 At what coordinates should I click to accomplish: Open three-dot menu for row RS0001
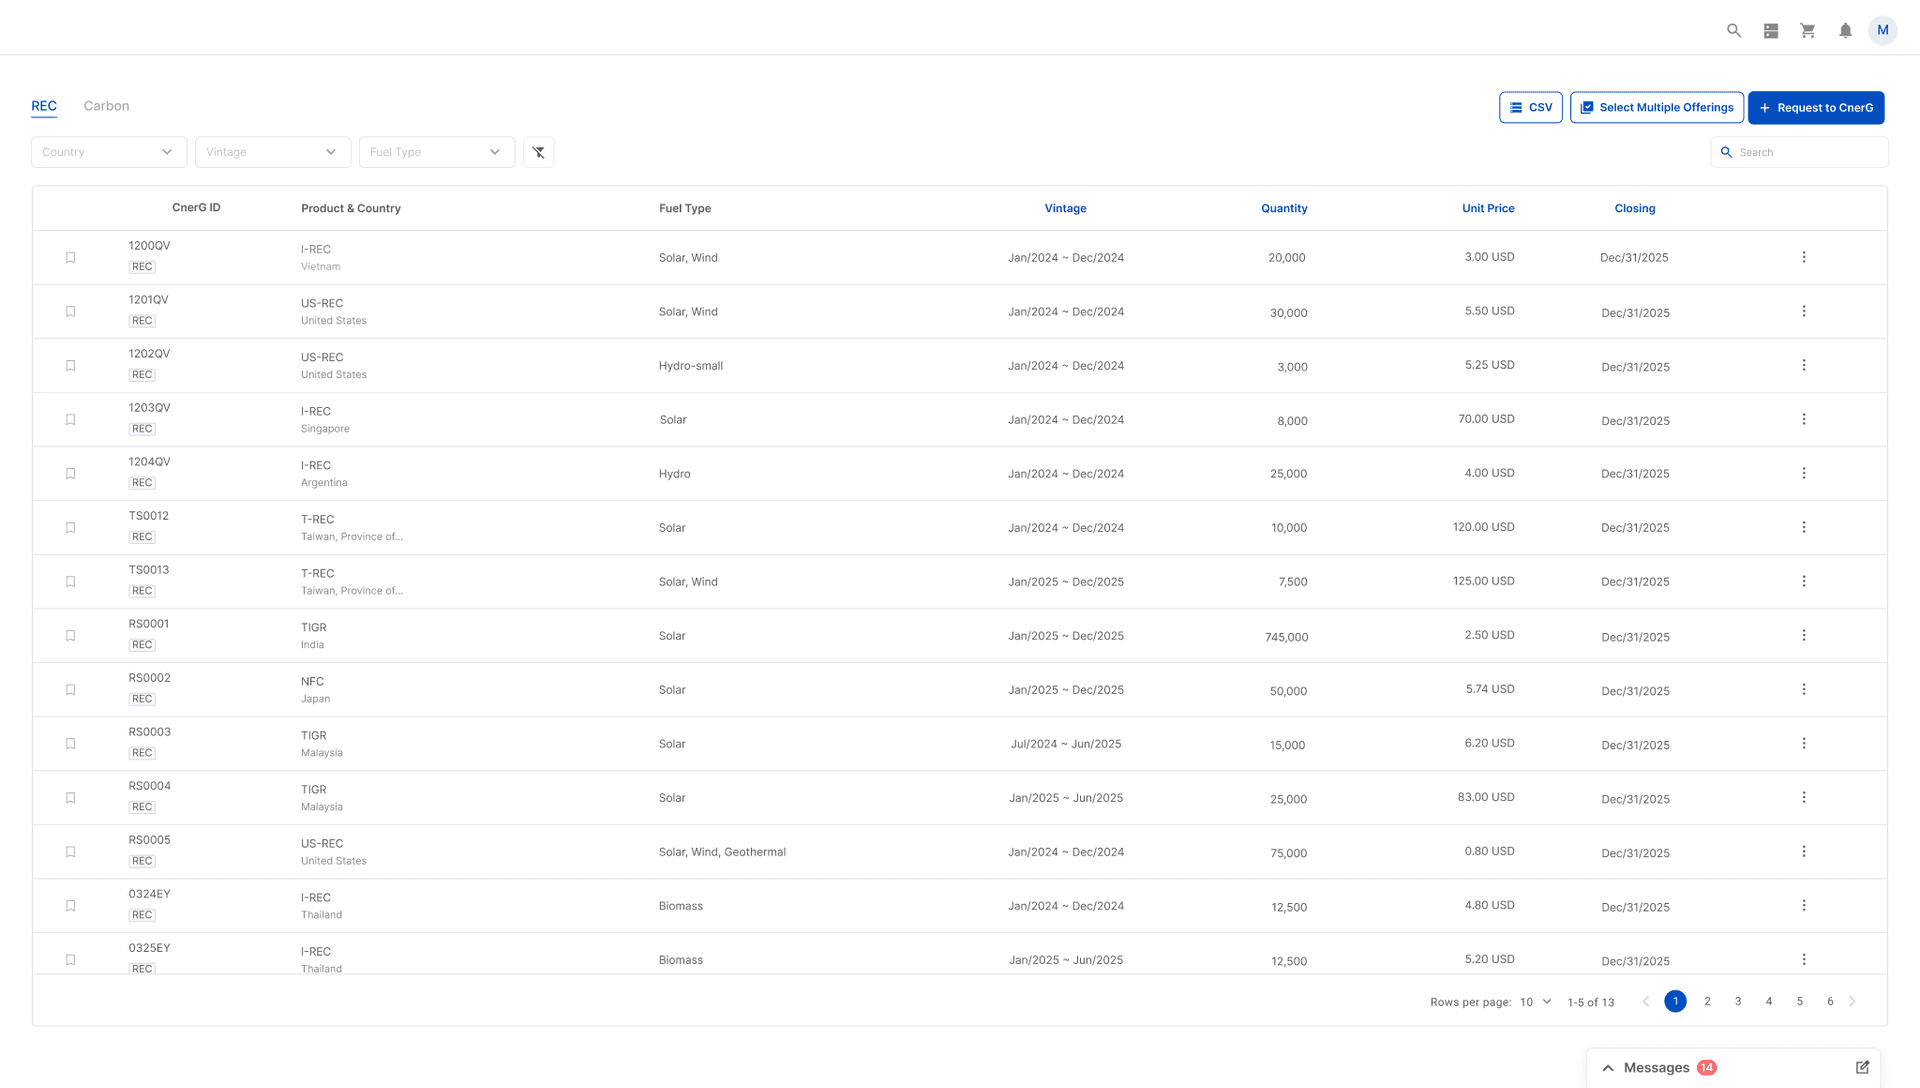coord(1804,635)
